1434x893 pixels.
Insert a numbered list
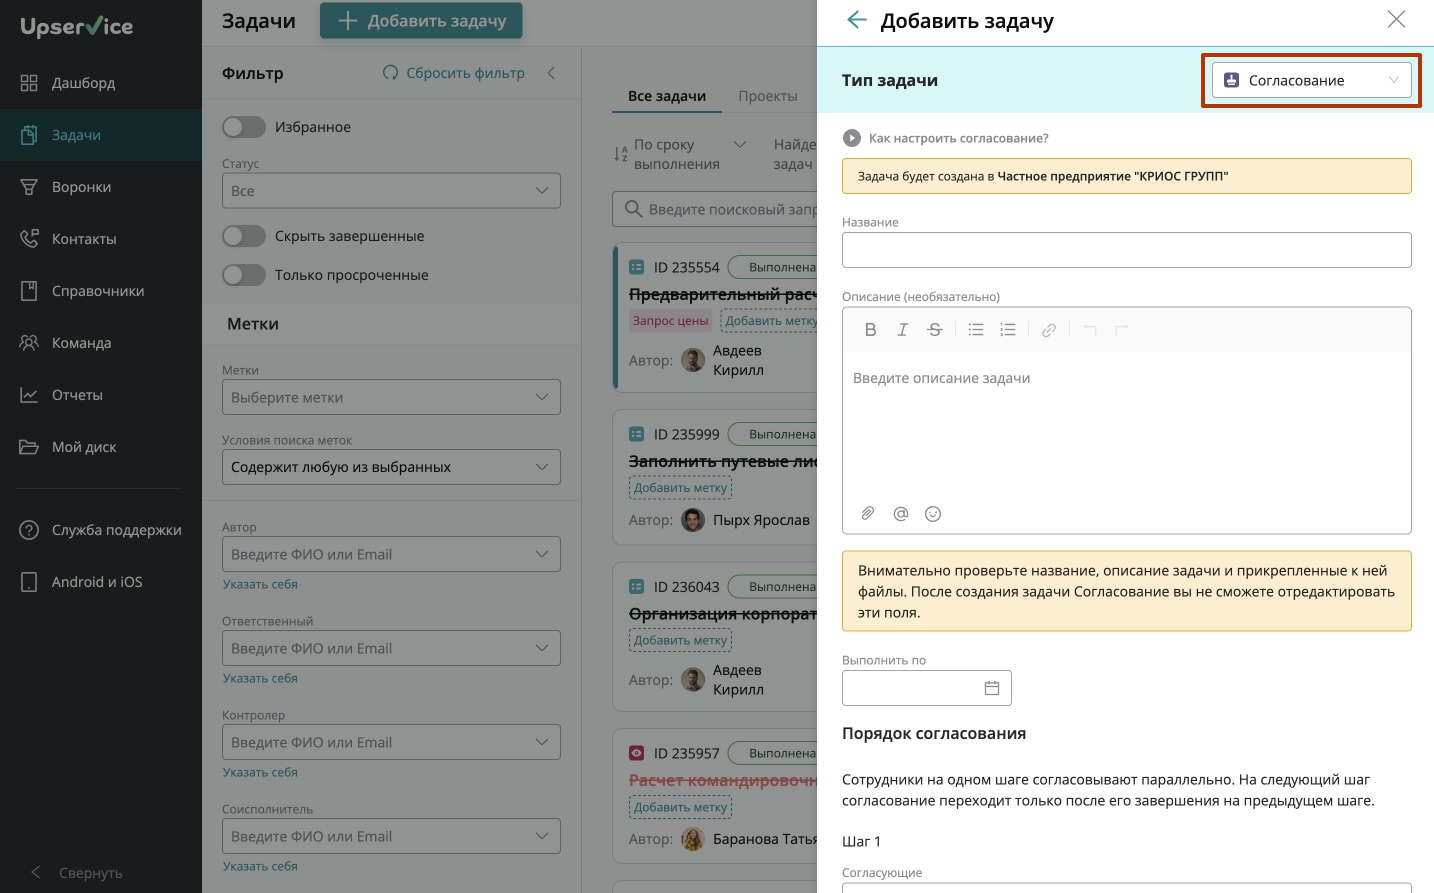(1008, 330)
